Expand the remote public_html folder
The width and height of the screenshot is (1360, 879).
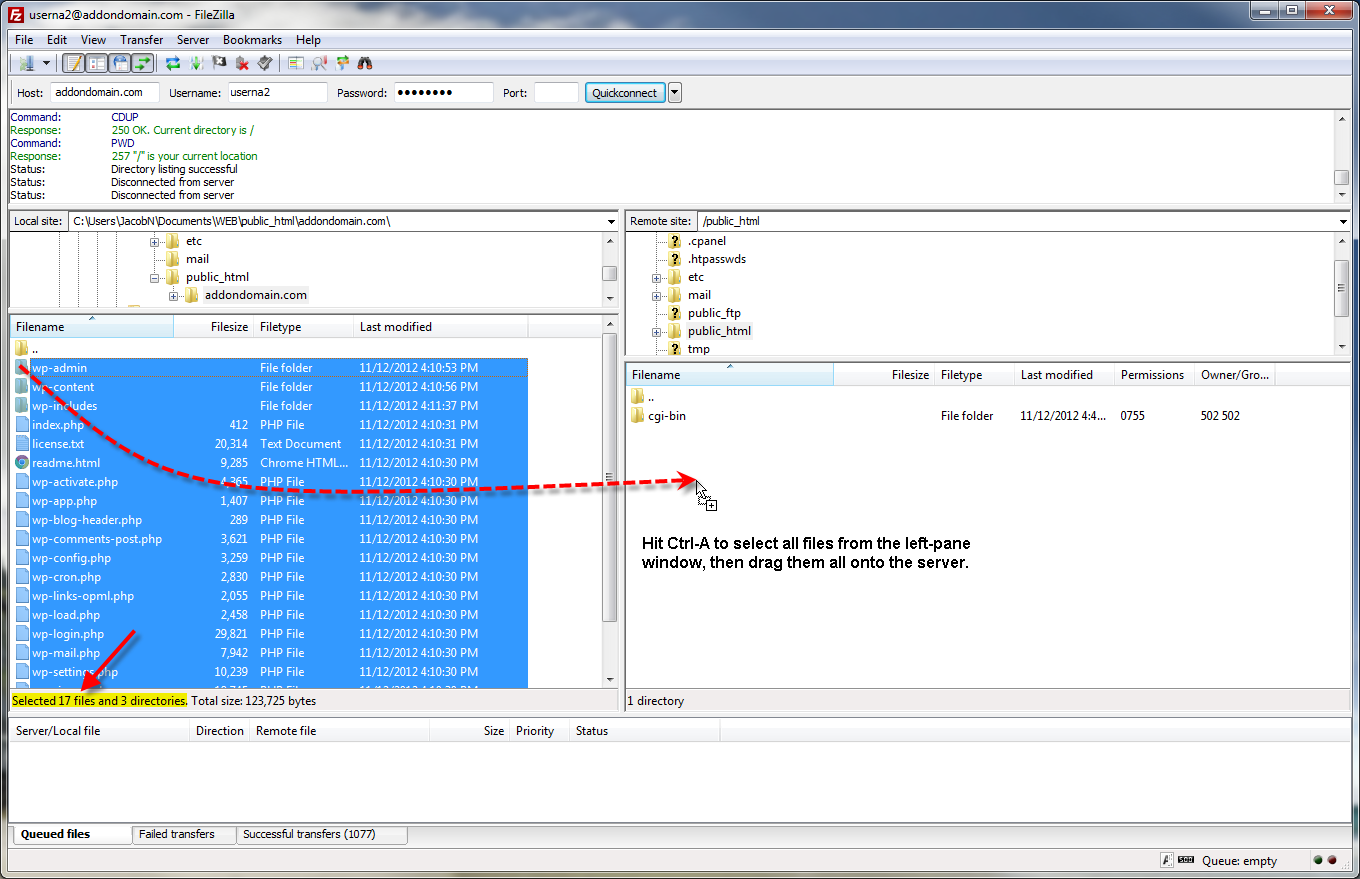656,331
